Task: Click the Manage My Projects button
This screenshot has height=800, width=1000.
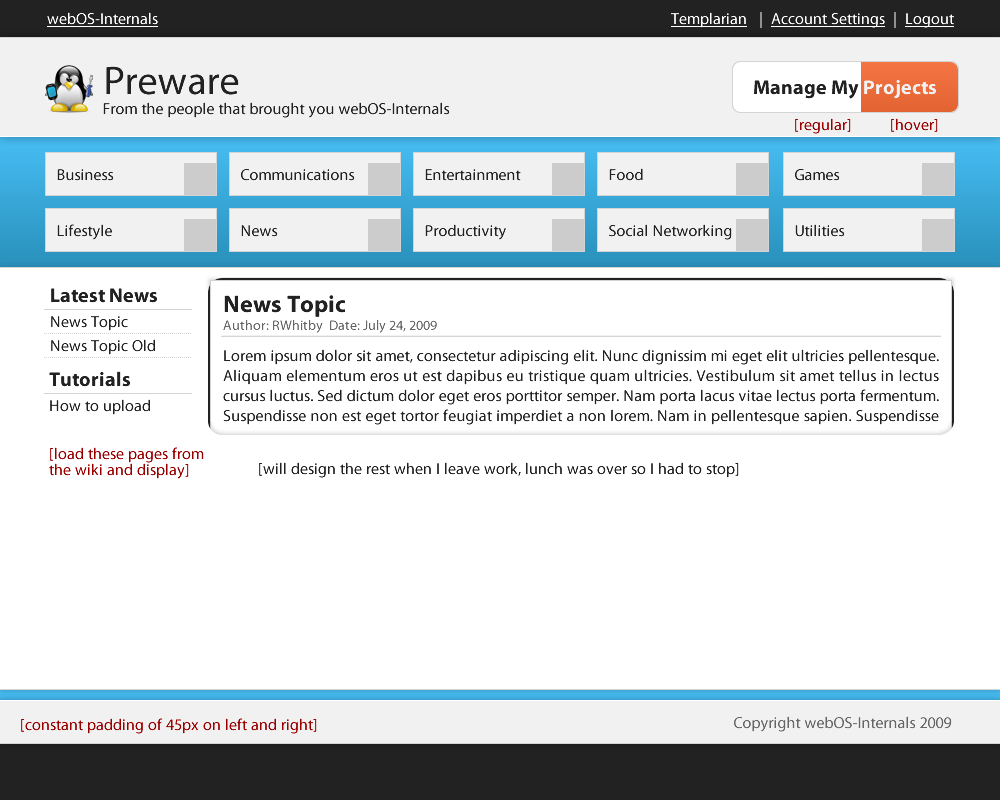Action: tap(845, 87)
